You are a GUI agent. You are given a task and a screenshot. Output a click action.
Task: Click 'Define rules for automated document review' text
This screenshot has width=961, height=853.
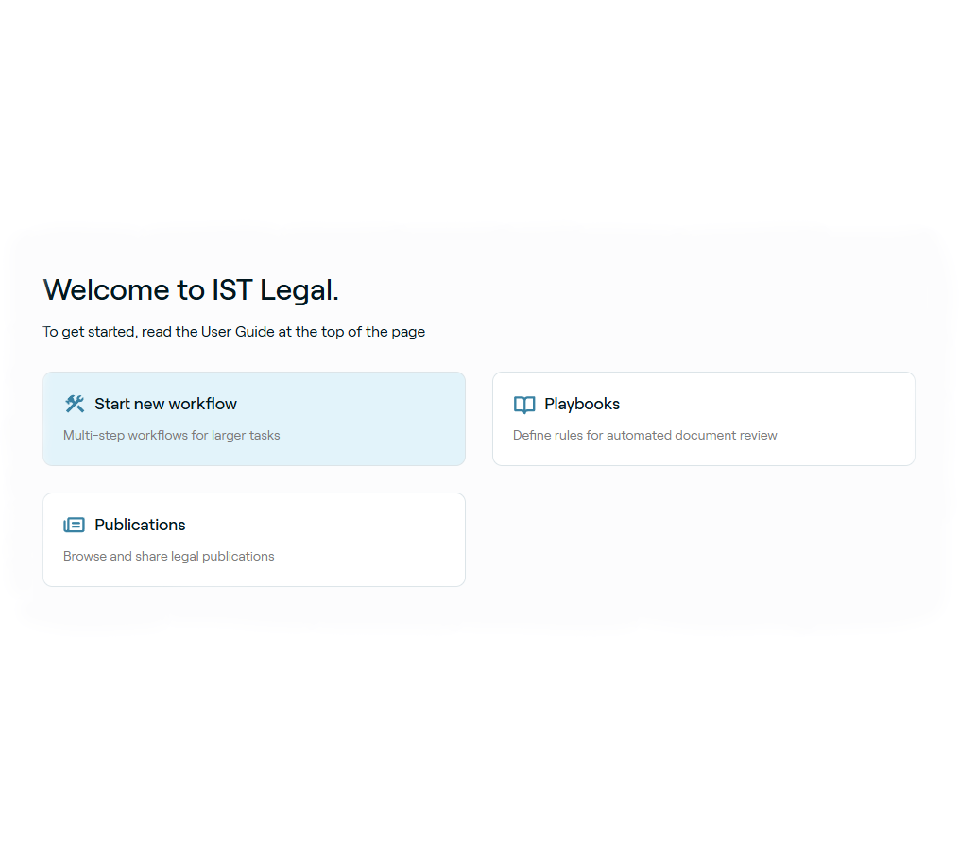pyautogui.click(x=645, y=436)
